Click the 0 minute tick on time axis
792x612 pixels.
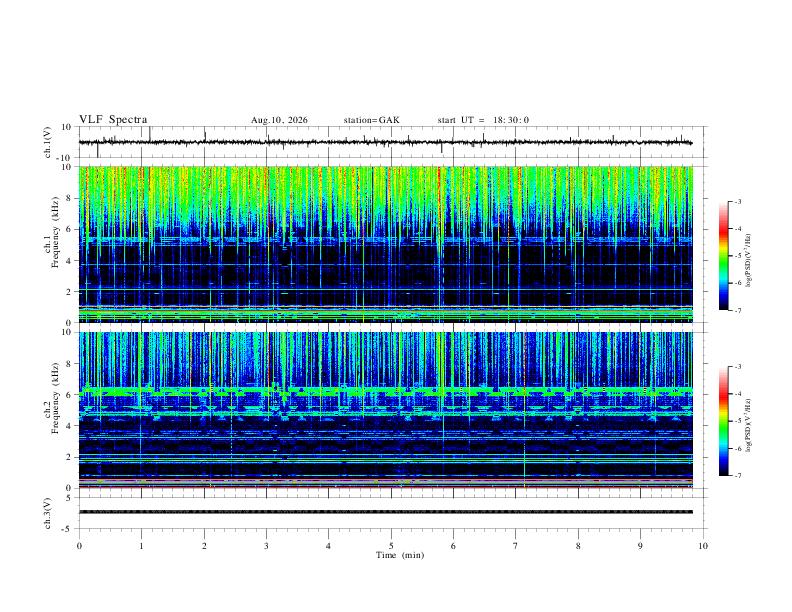(79, 546)
